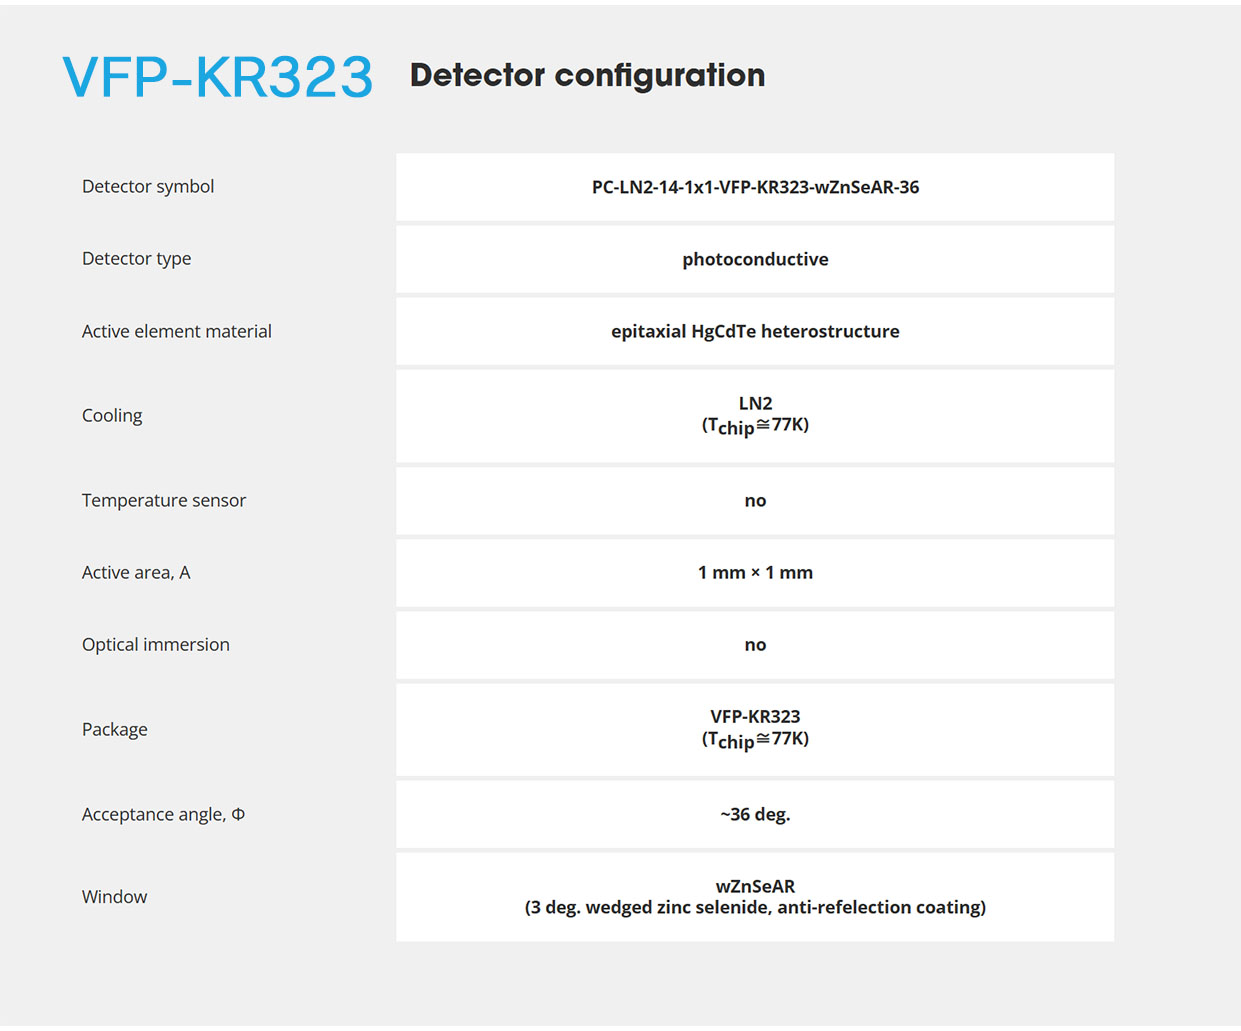Click the VFP-KR323 blue heading
The height and width of the screenshot is (1031, 1241).
(217, 77)
